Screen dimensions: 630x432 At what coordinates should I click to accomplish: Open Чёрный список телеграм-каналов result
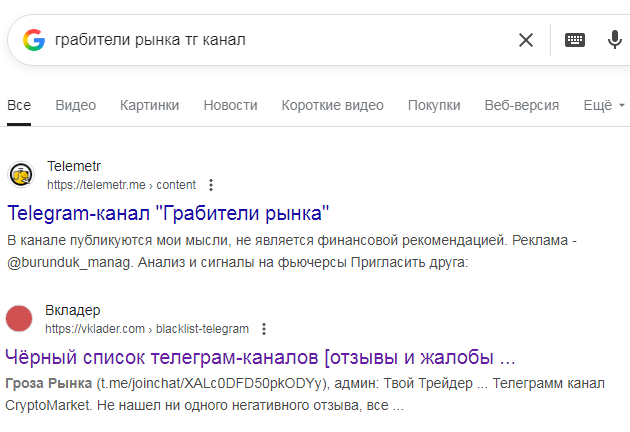260,357
